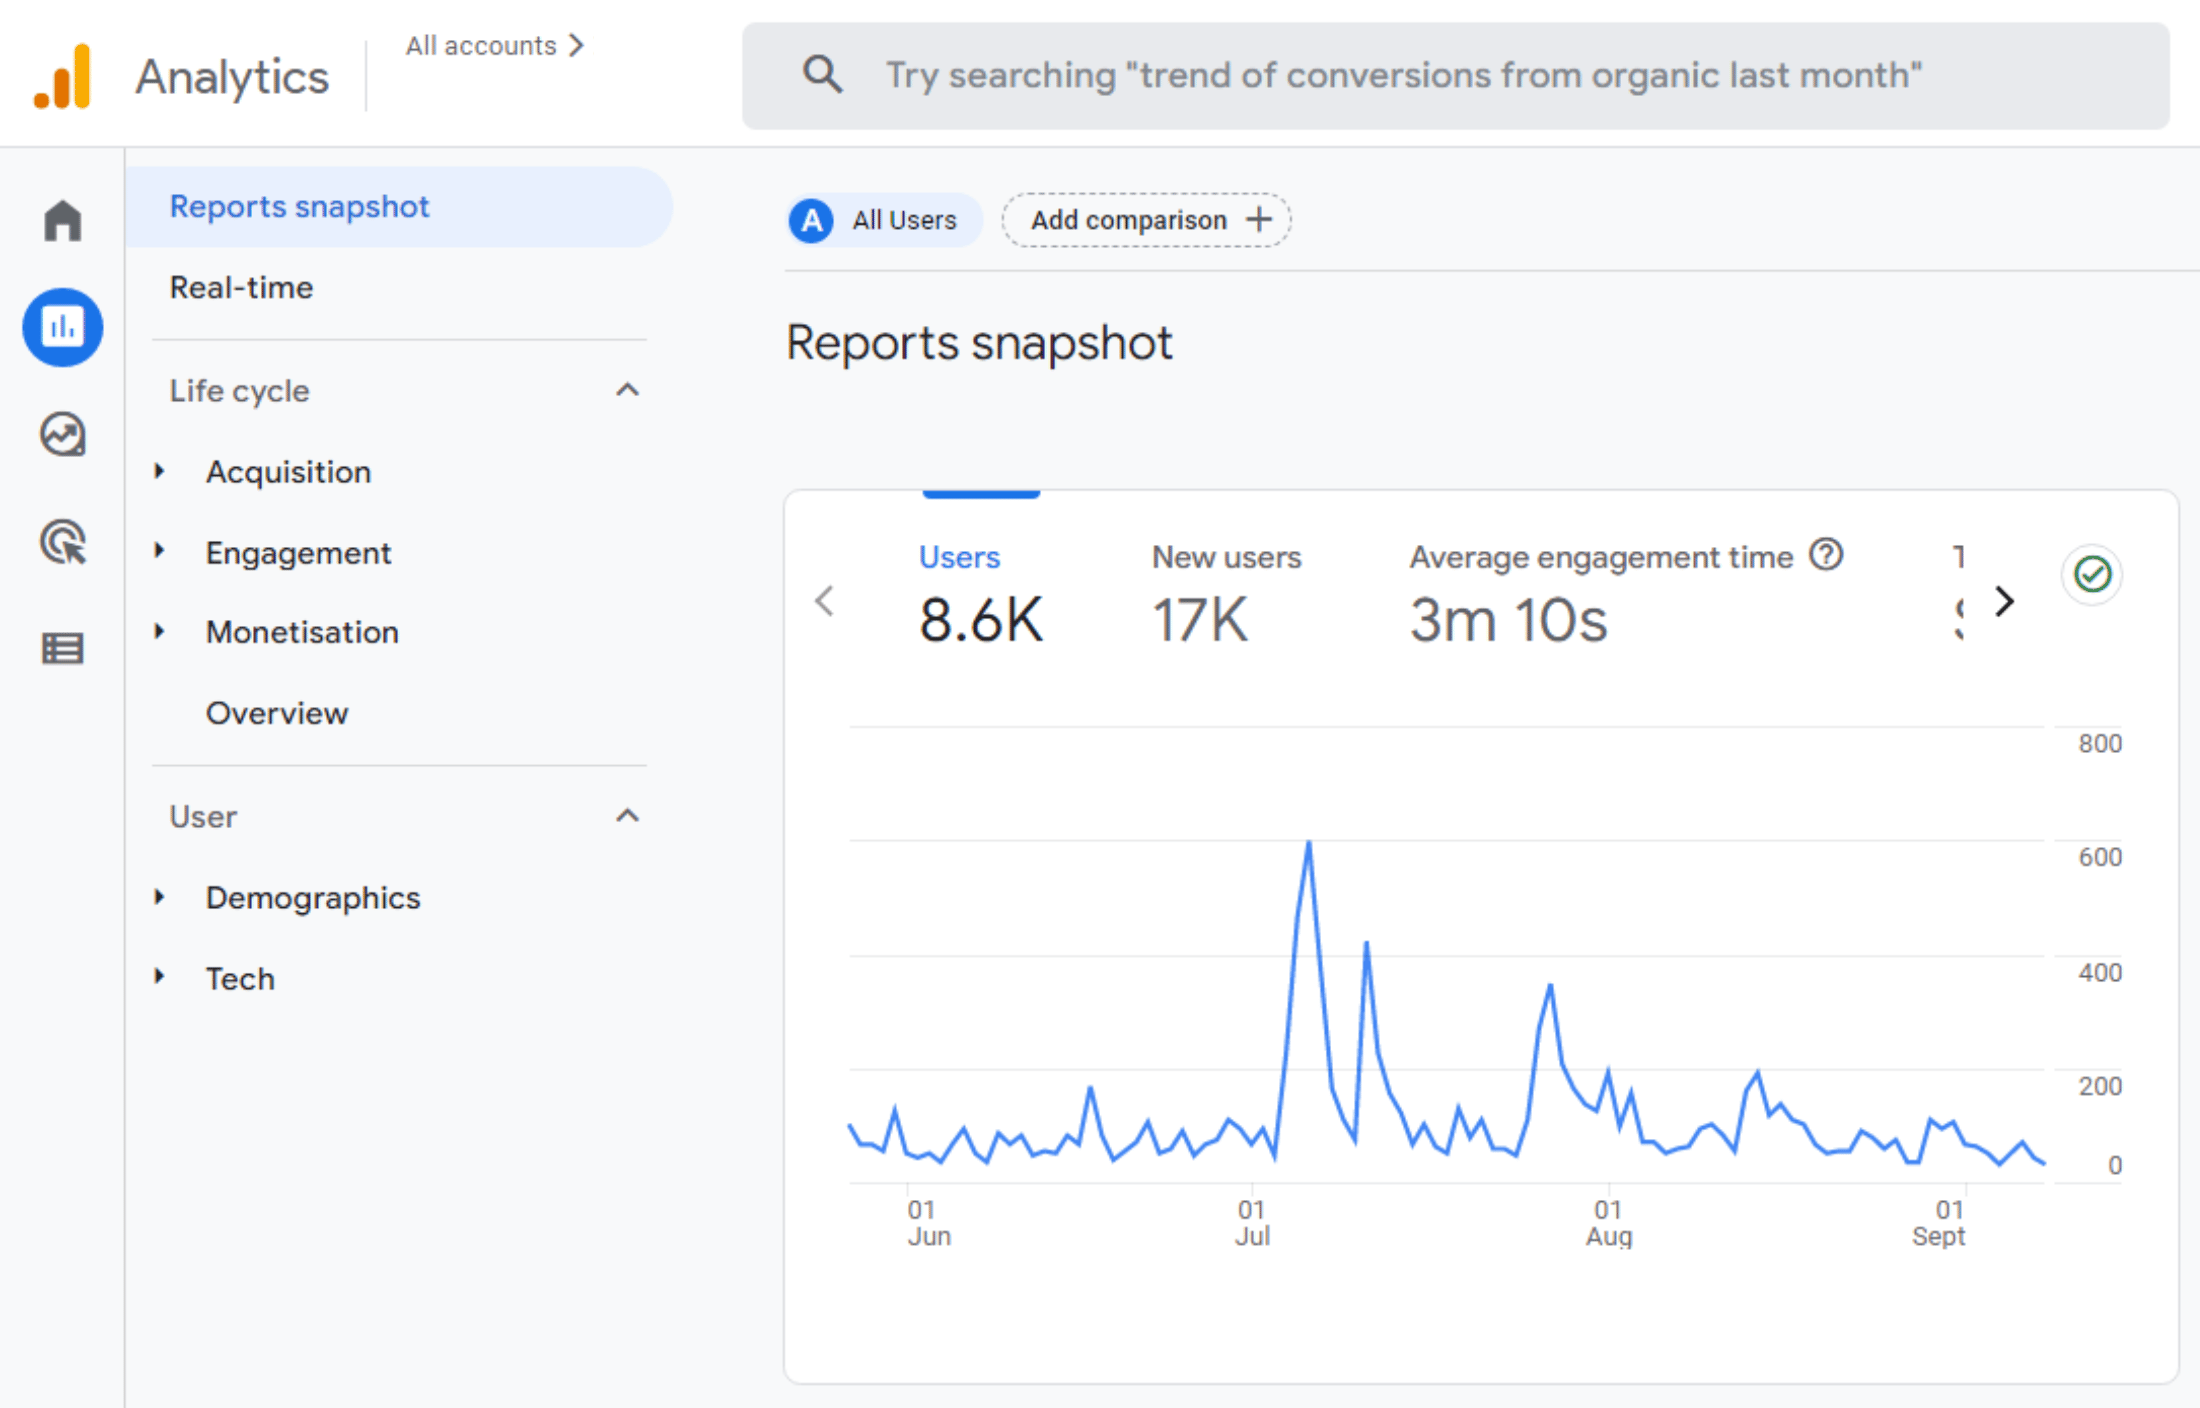Click the 01 Aug axis label
This screenshot has width=2200, height=1408.
point(1608,1223)
